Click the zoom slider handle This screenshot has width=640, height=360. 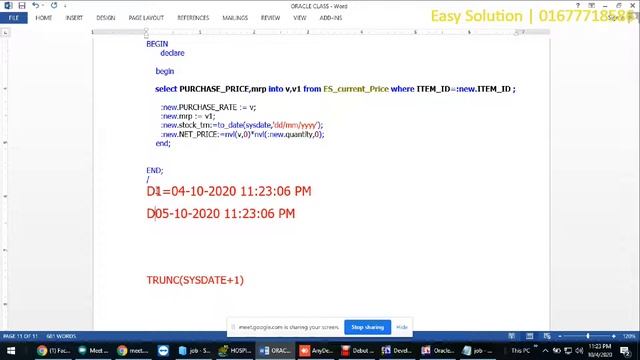point(588,336)
